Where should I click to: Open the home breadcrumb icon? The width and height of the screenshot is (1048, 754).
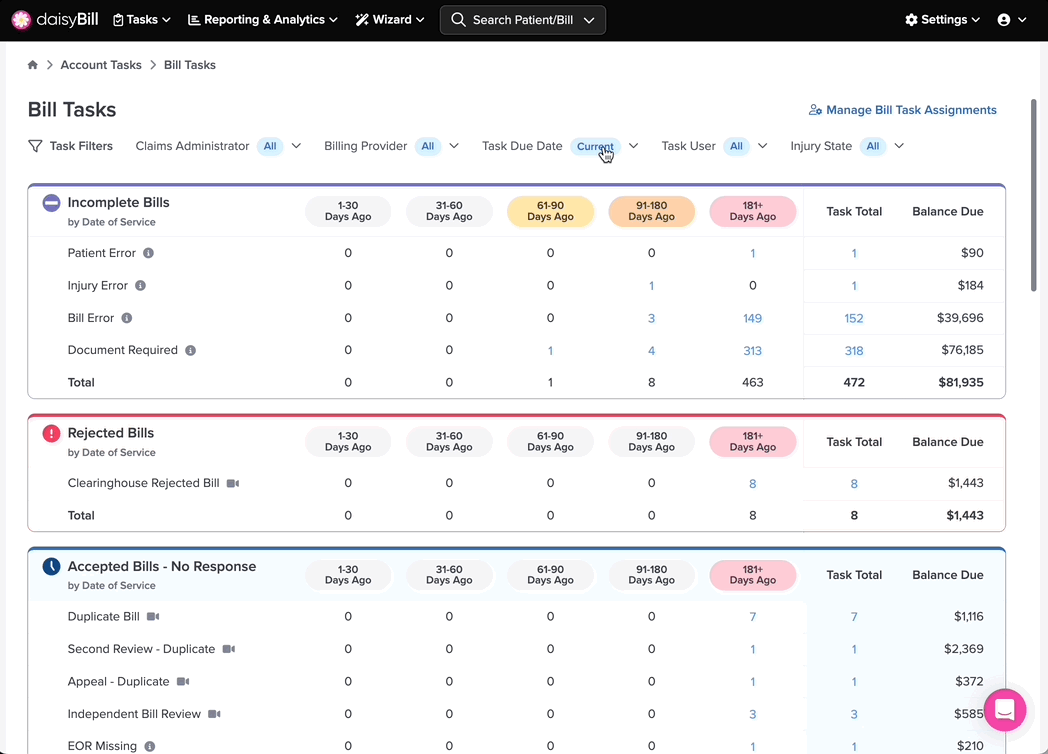click(33, 65)
